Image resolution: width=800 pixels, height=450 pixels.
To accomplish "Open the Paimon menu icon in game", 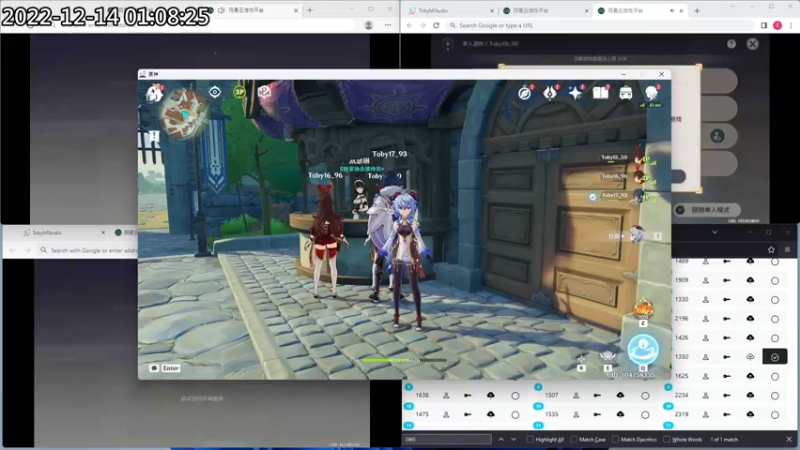I will click(154, 93).
